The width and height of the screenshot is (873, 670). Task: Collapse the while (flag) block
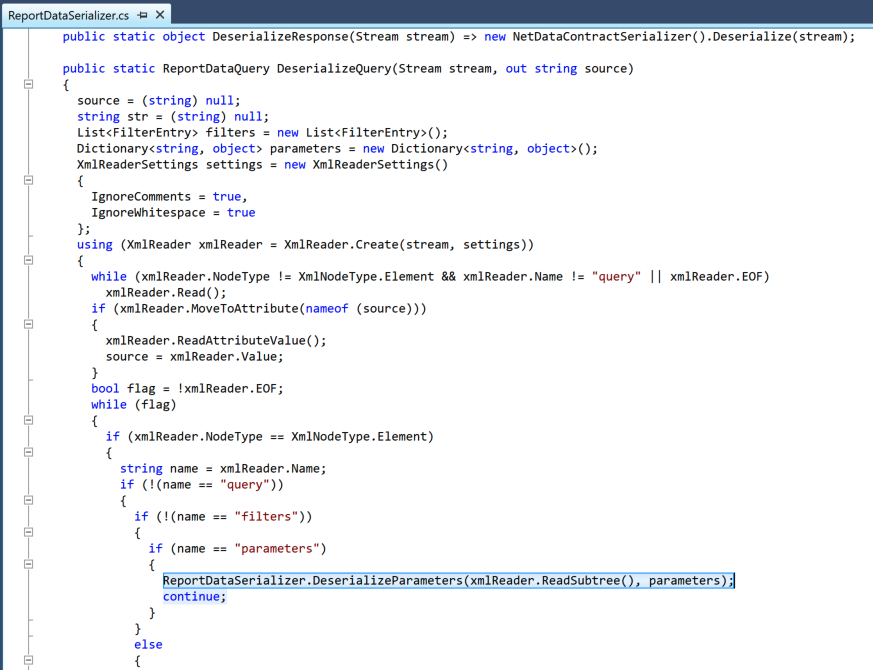29,420
